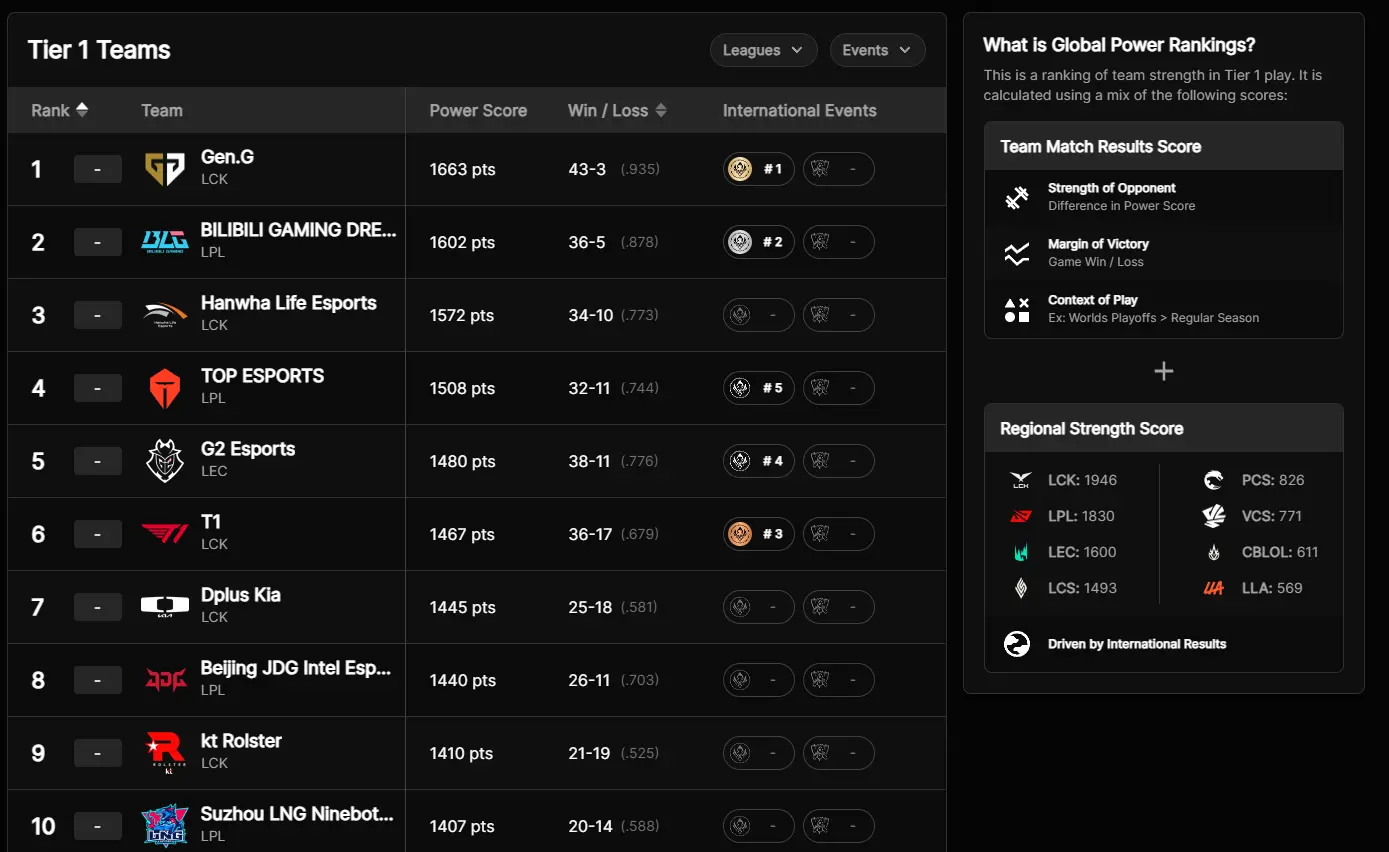The width and height of the screenshot is (1389, 852).
Task: Click Gen.G's MSI #1 badge
Action: tap(759, 169)
